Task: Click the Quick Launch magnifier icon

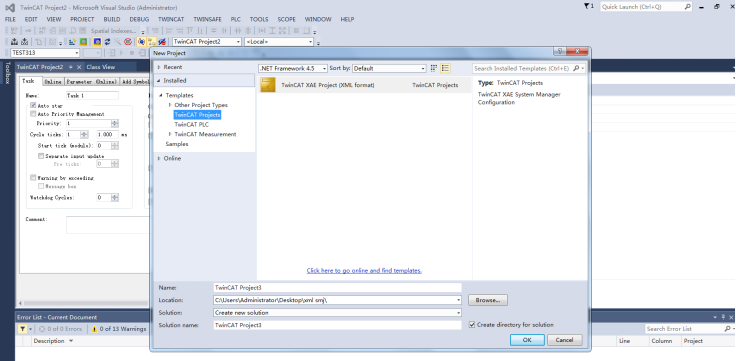Action: pyautogui.click(x=687, y=7)
